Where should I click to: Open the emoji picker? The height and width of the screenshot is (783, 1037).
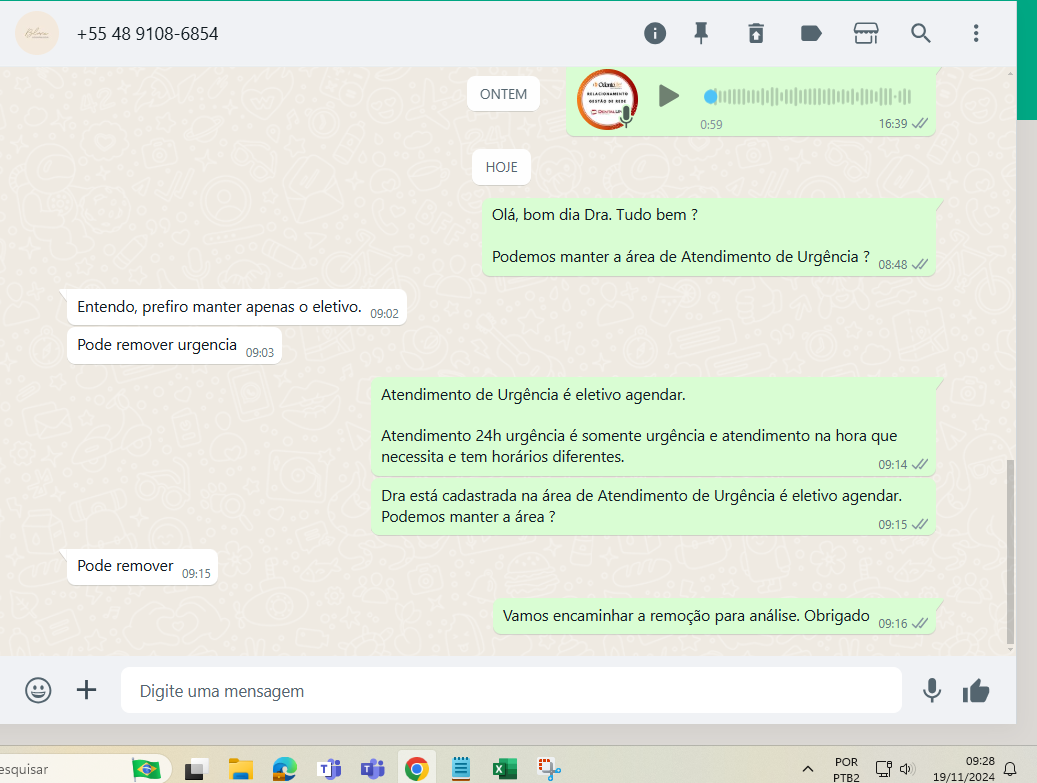(38, 690)
